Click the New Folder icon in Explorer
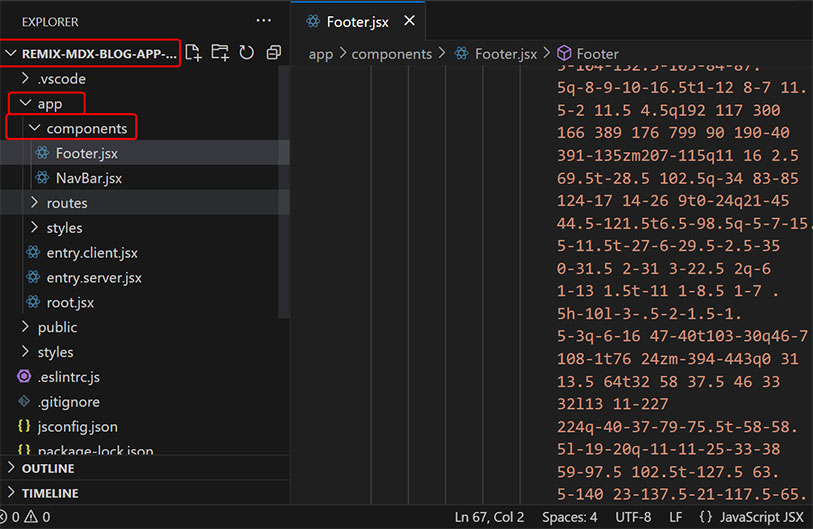This screenshot has width=813, height=529. (x=220, y=53)
